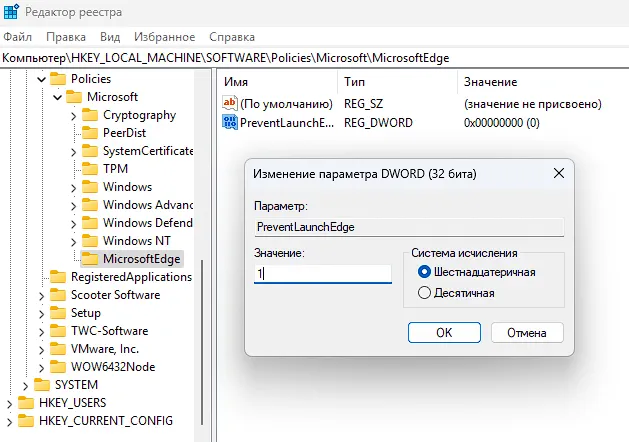Expand the HKEY_CURRENT_CONFIG hive
This screenshot has height=442, width=629.
tap(9, 422)
